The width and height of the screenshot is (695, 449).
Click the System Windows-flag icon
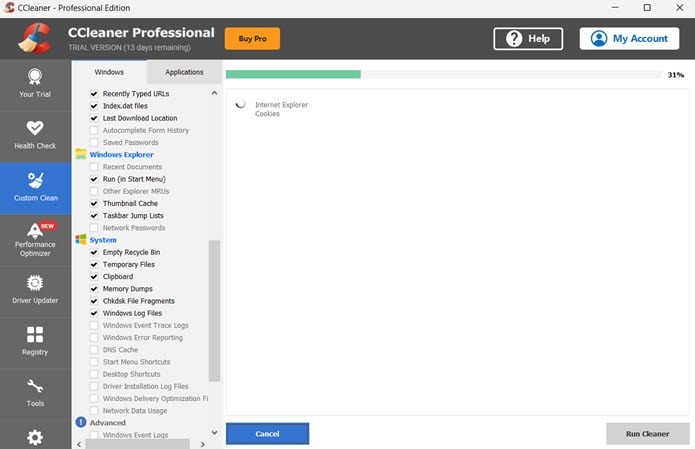[x=81, y=239]
